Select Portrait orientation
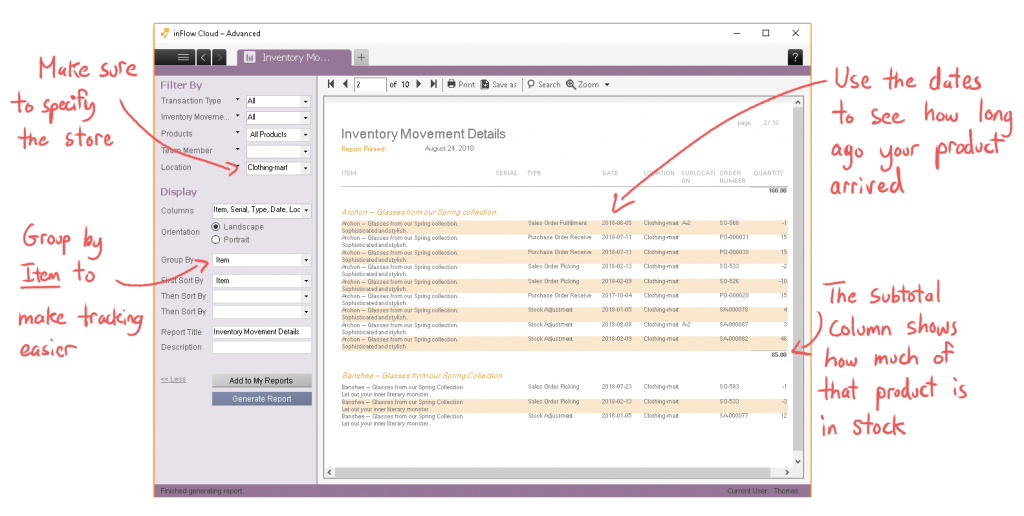1024x516 pixels. click(216, 240)
